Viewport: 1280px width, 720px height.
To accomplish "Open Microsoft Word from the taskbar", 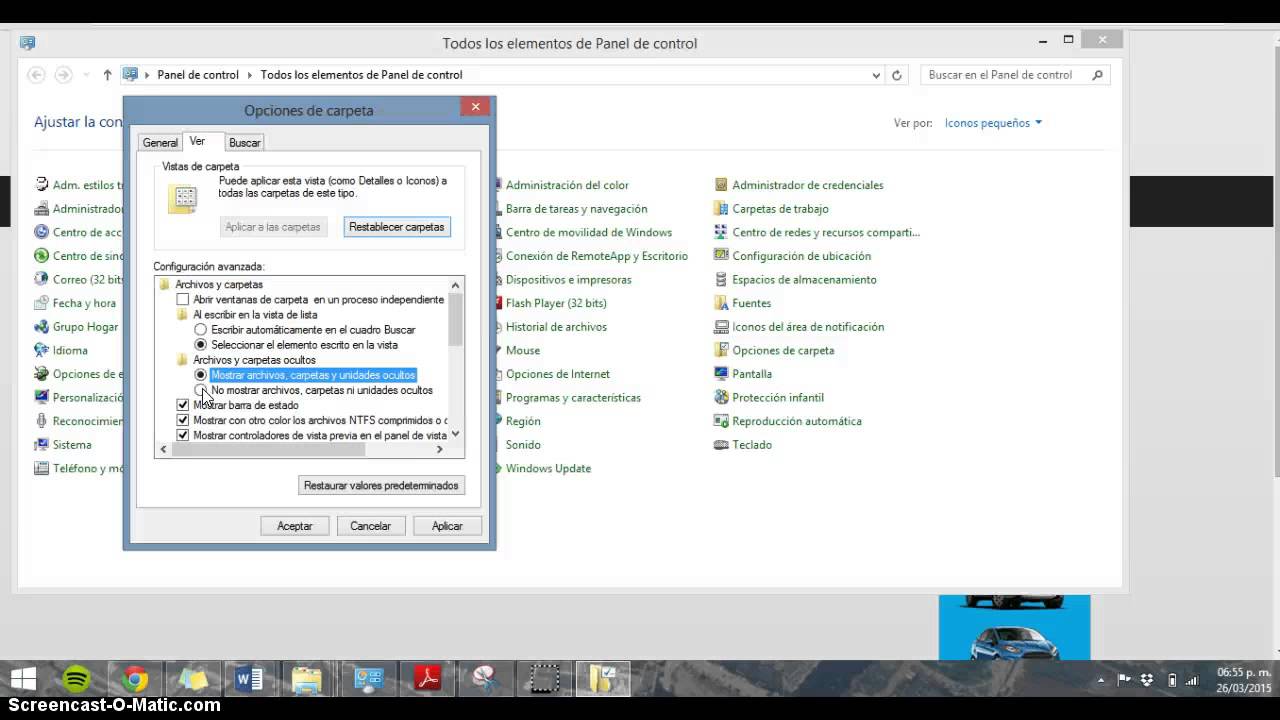I will click(250, 679).
